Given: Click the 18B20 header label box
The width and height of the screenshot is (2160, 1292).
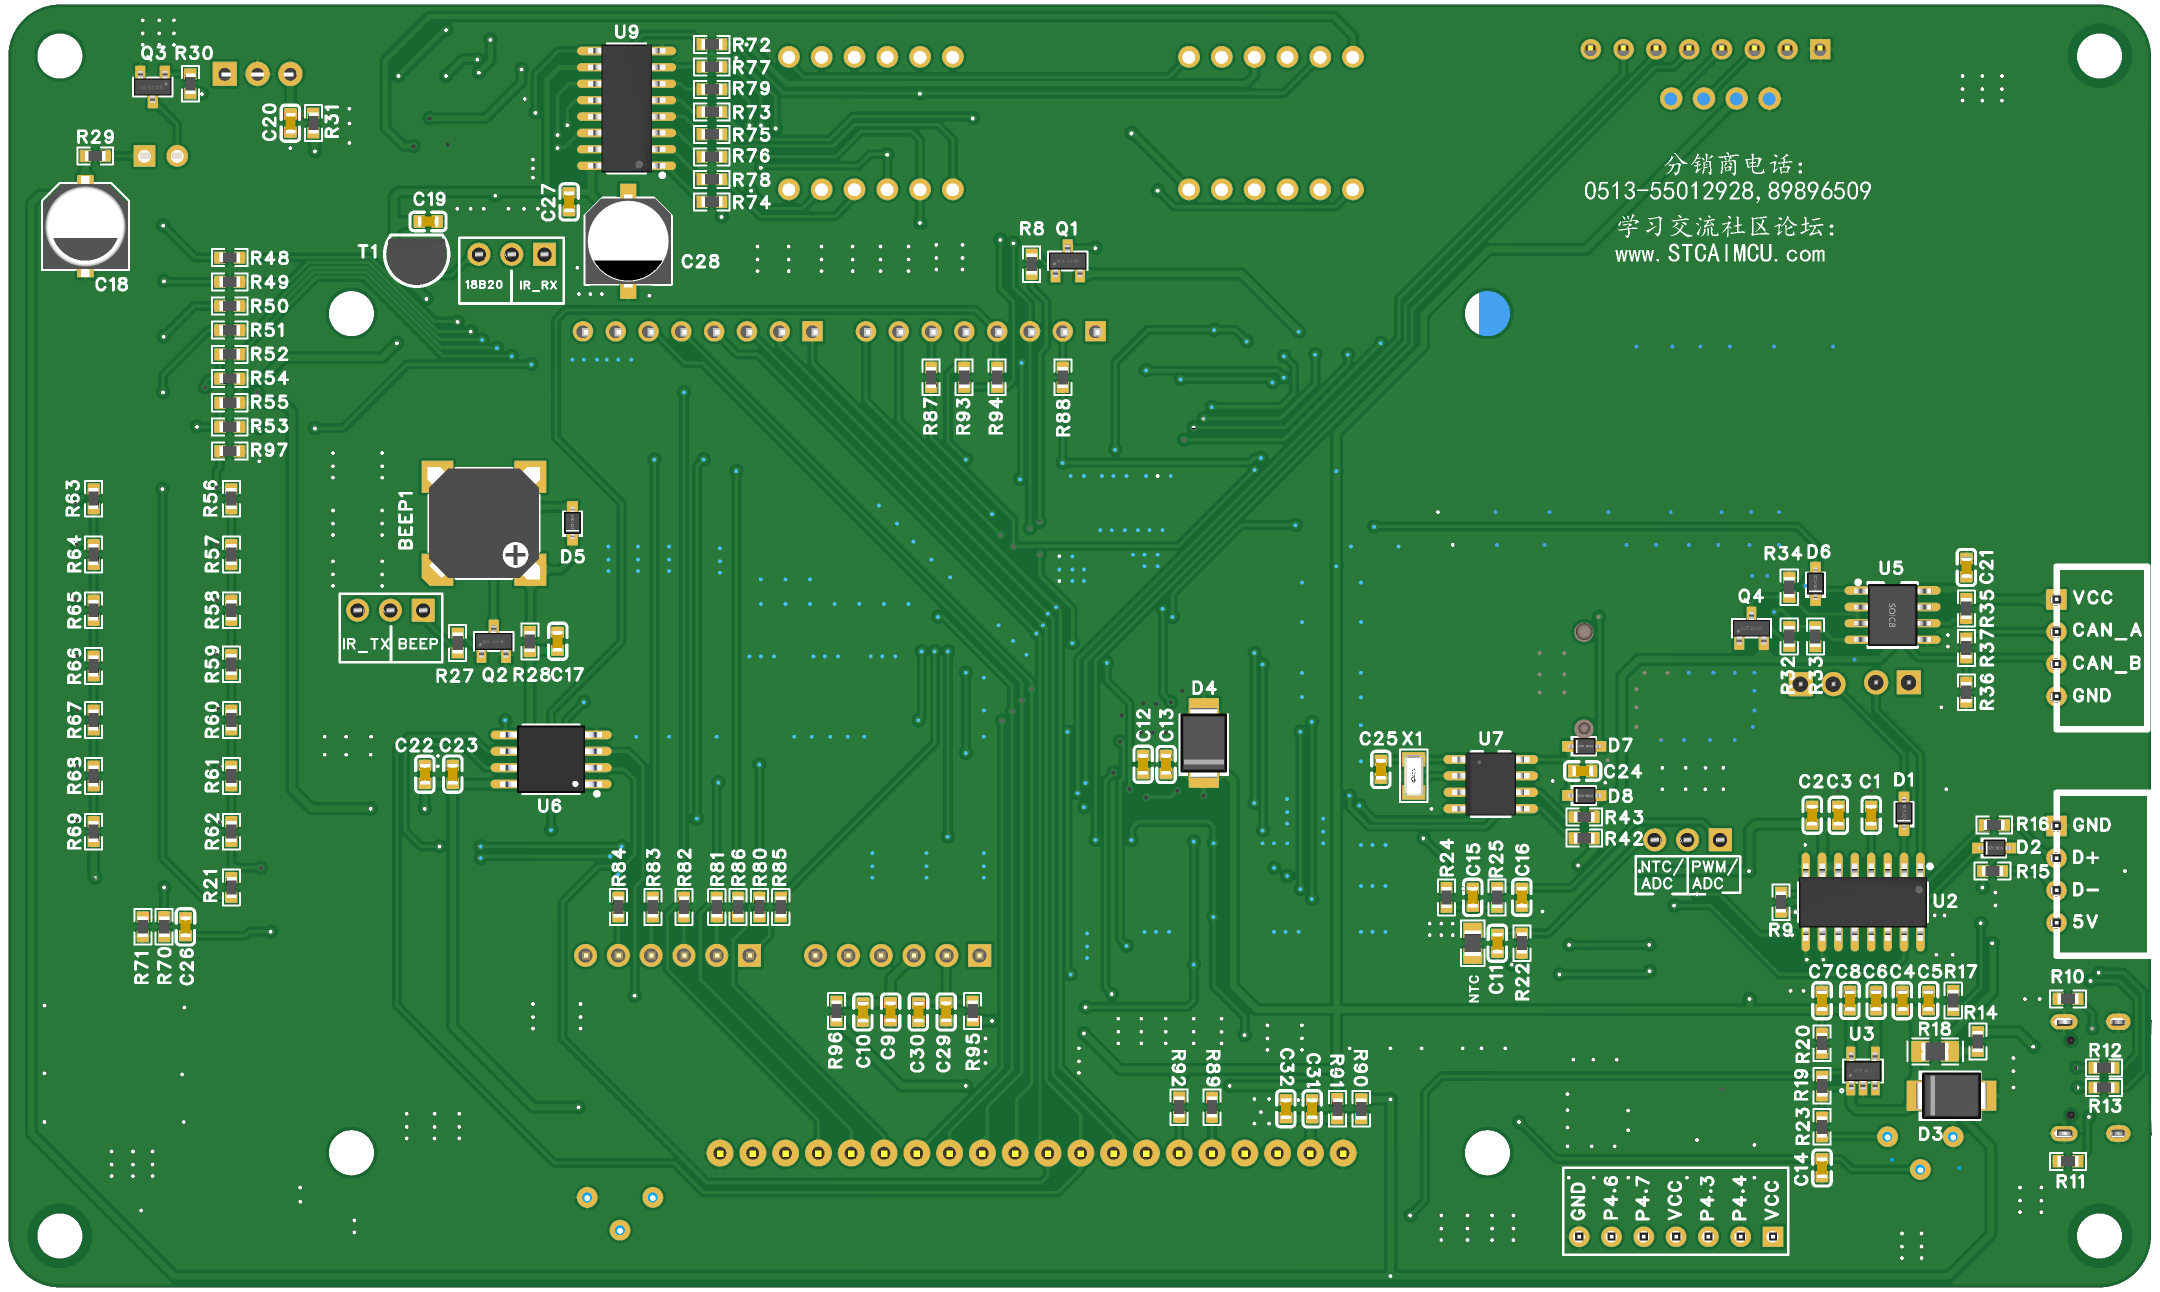Looking at the screenshot, I should [x=484, y=285].
